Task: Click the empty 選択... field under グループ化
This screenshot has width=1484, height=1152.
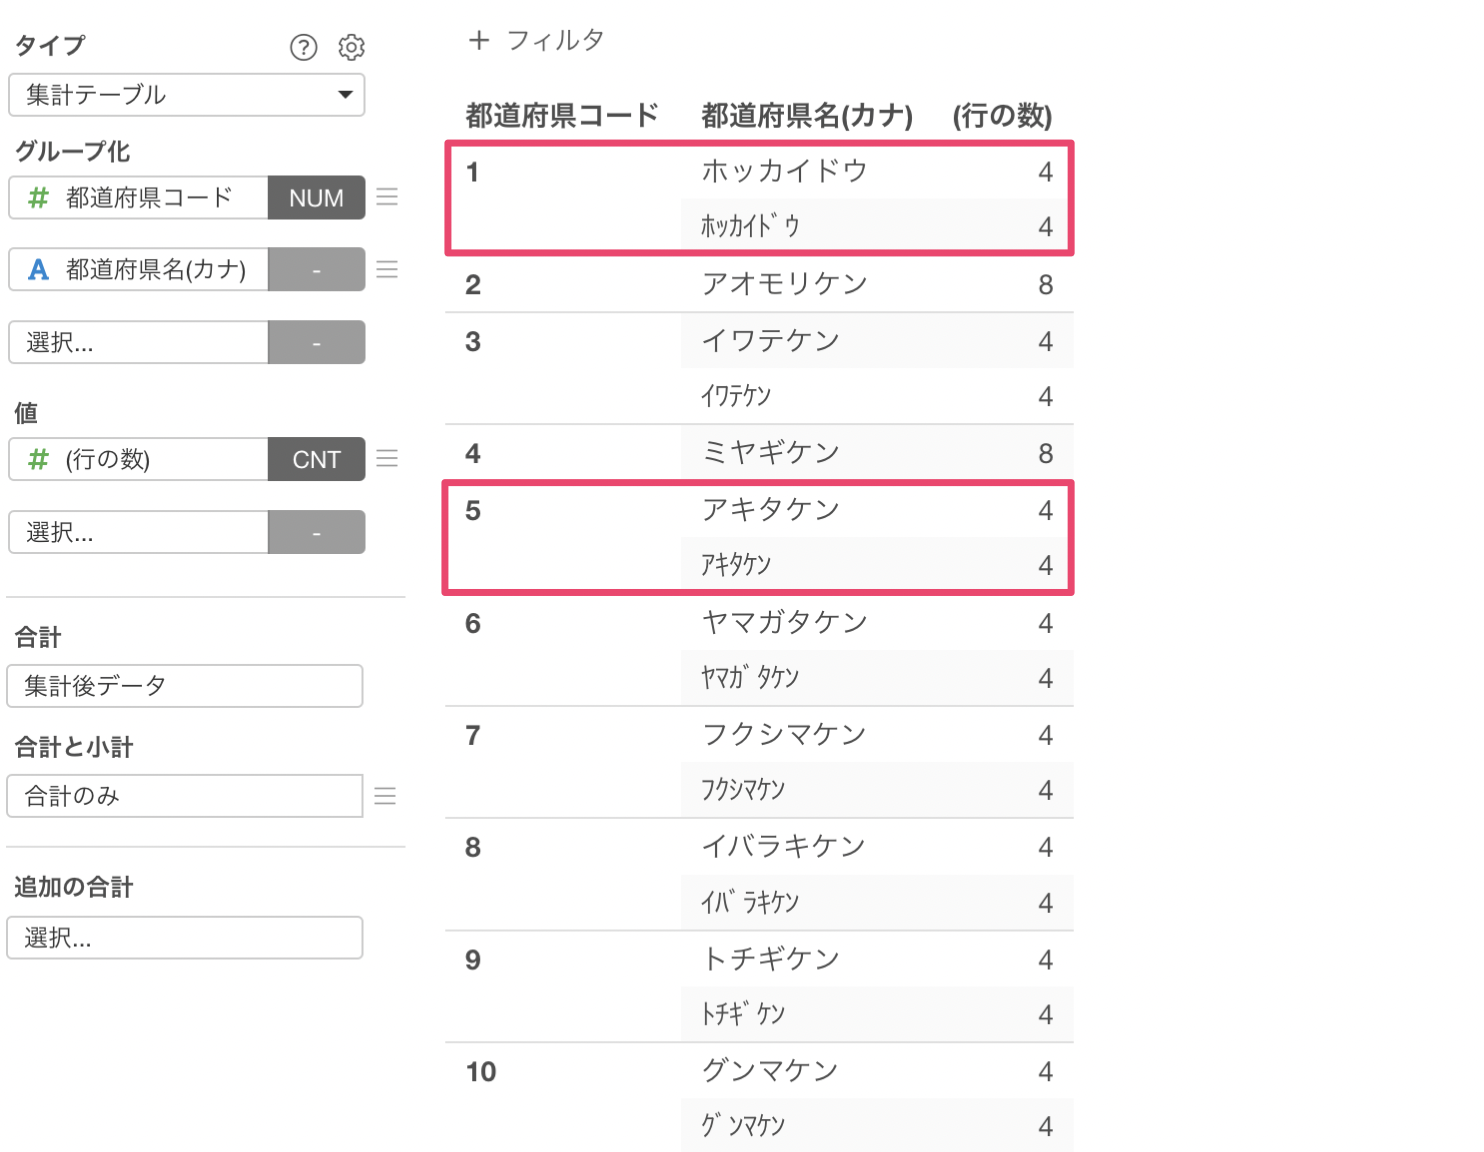Action: [139, 342]
